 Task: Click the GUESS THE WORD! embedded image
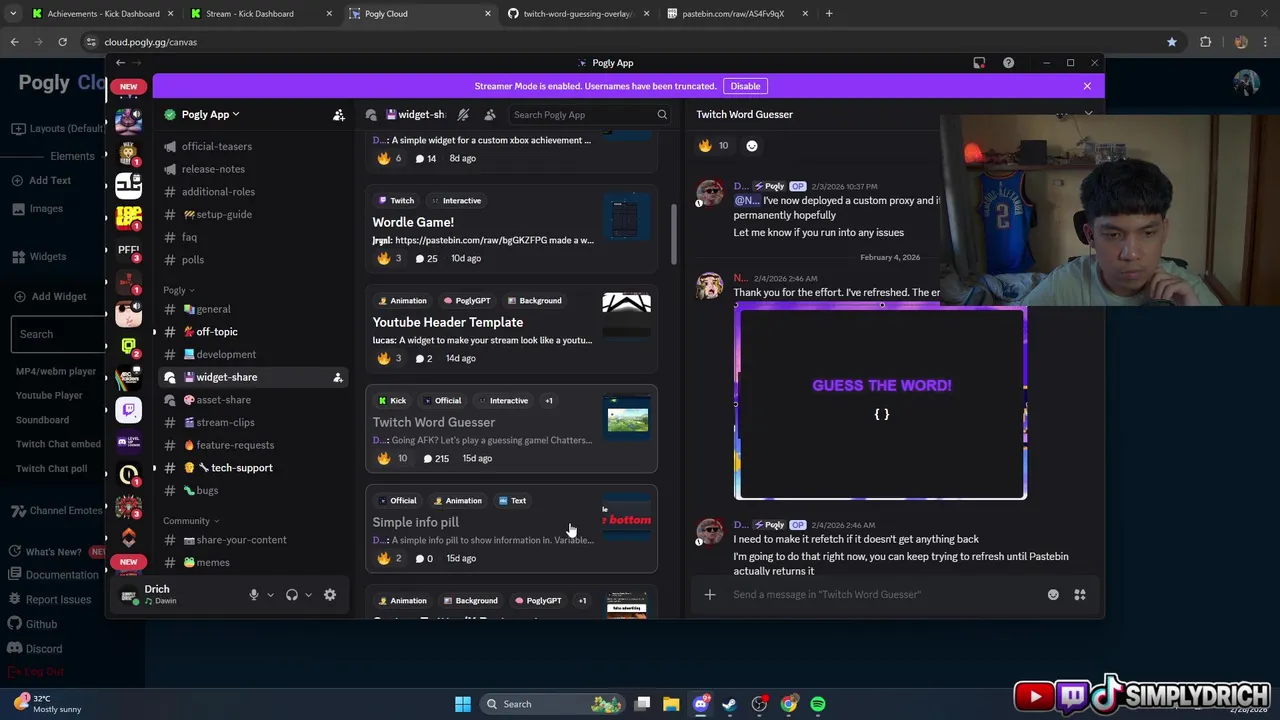pos(880,402)
